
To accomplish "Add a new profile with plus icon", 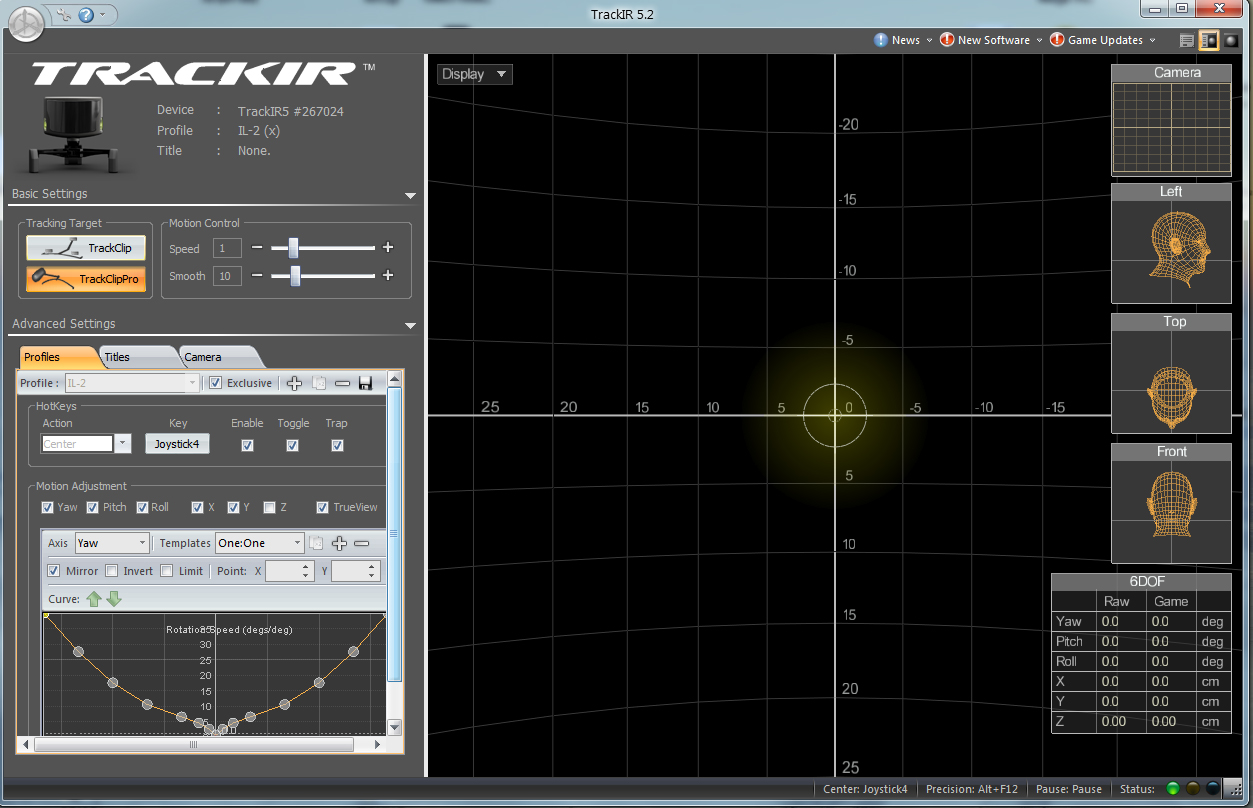I will pos(294,383).
